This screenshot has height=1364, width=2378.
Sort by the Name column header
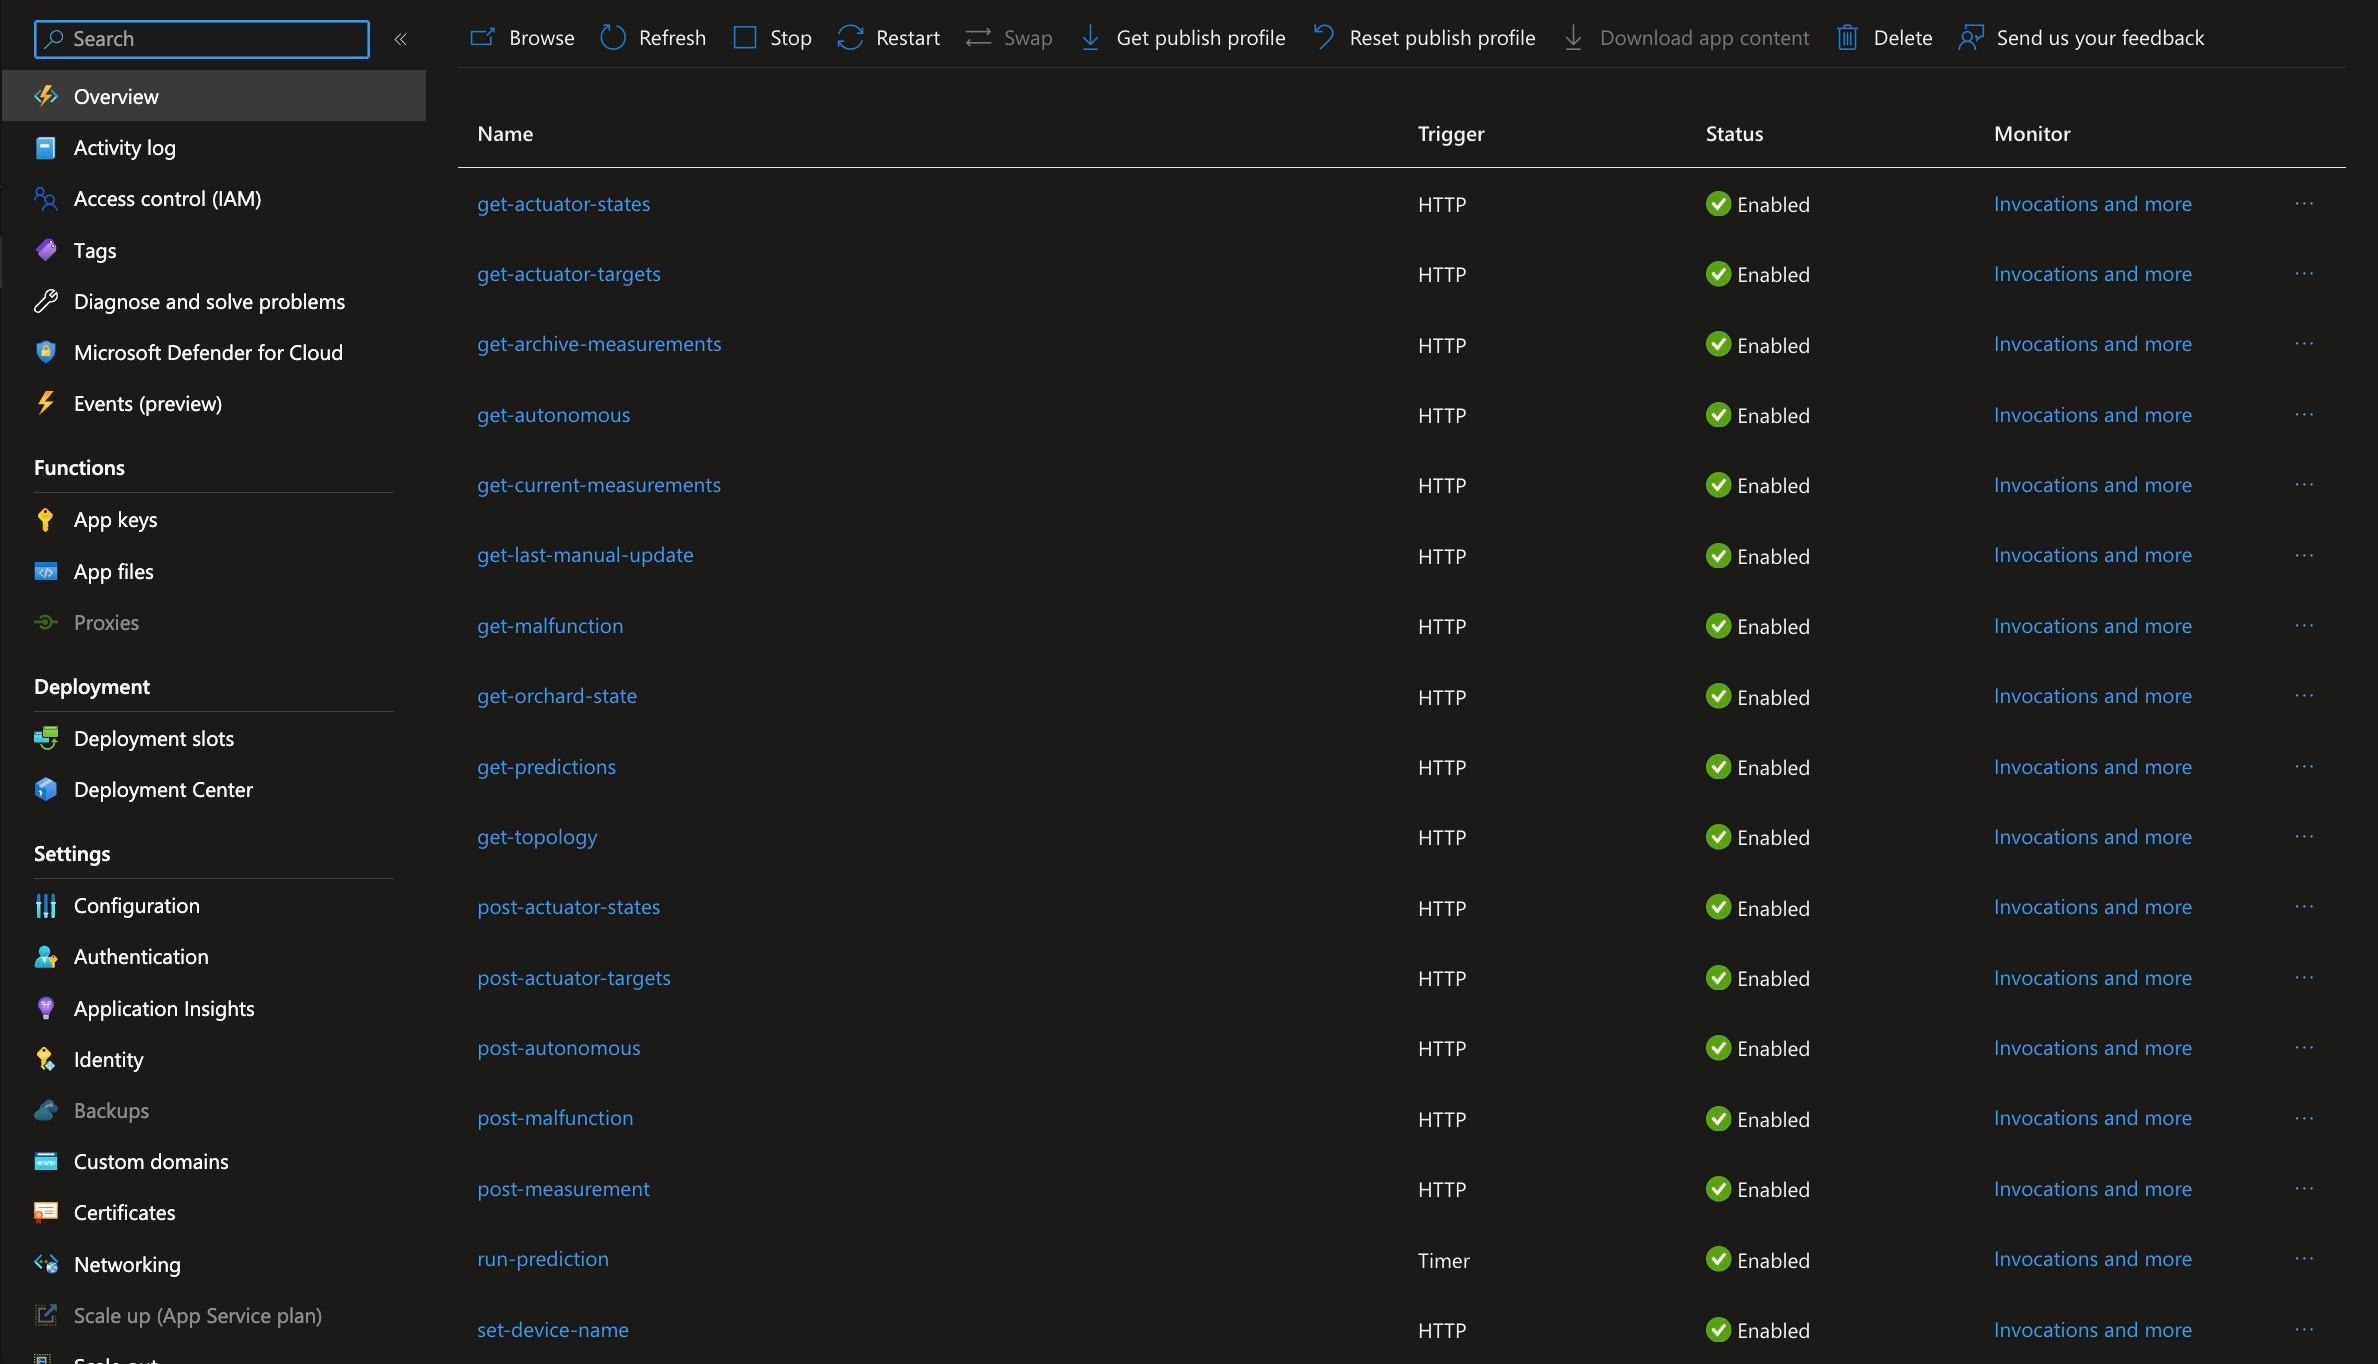click(505, 134)
